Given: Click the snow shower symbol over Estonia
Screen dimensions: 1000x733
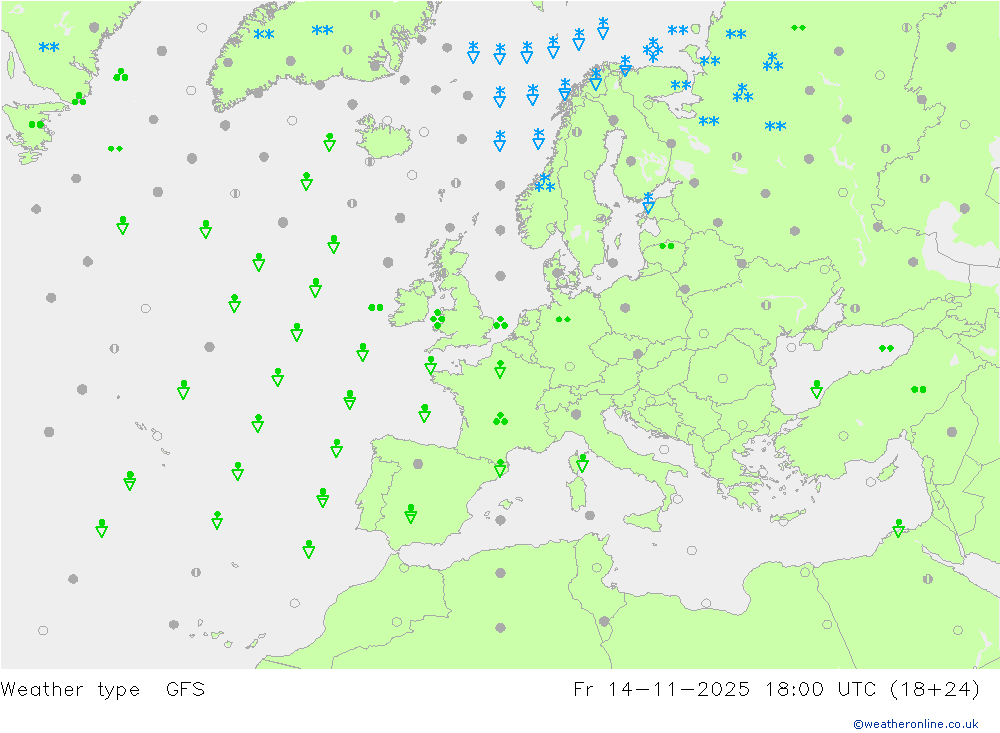Looking at the screenshot, I should 649,203.
